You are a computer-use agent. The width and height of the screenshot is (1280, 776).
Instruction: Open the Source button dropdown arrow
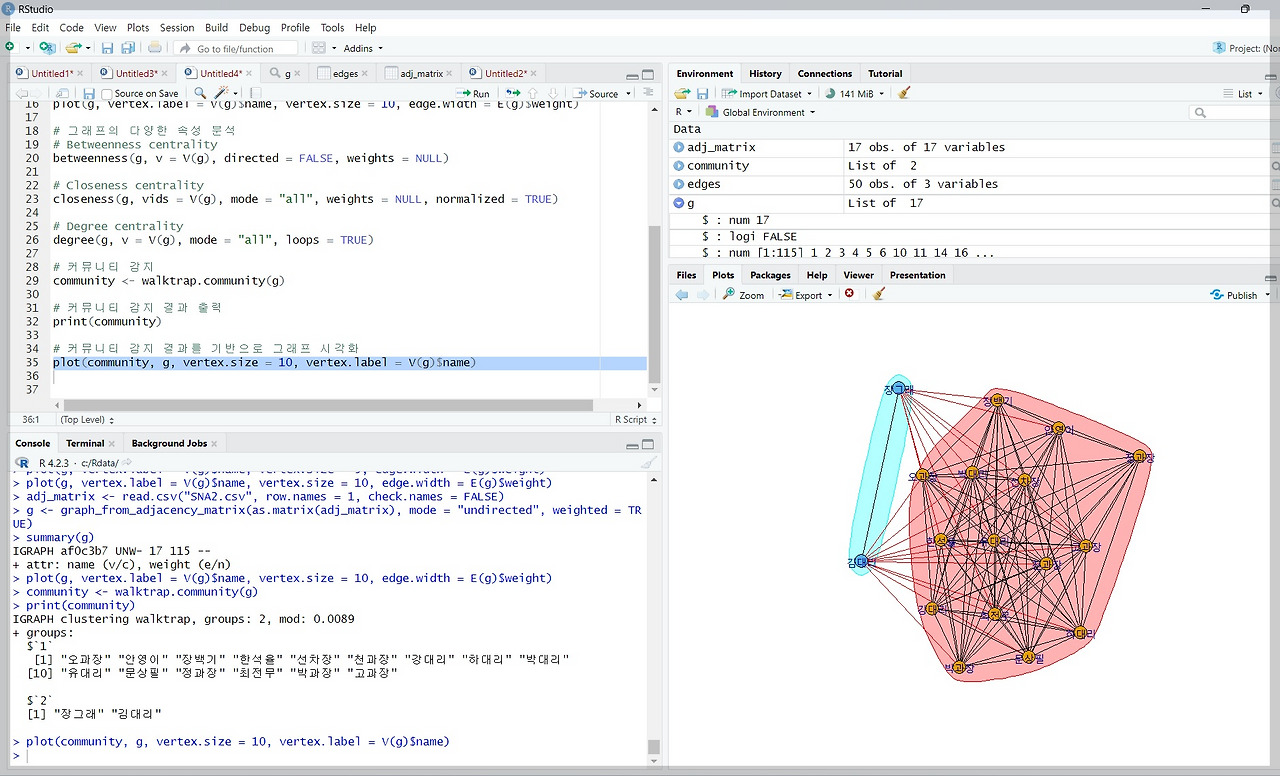point(628,94)
